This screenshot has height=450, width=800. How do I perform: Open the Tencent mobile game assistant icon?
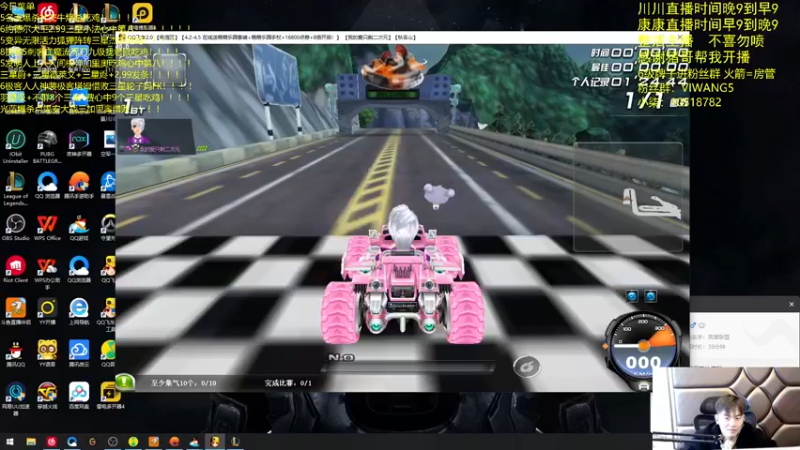(x=79, y=185)
